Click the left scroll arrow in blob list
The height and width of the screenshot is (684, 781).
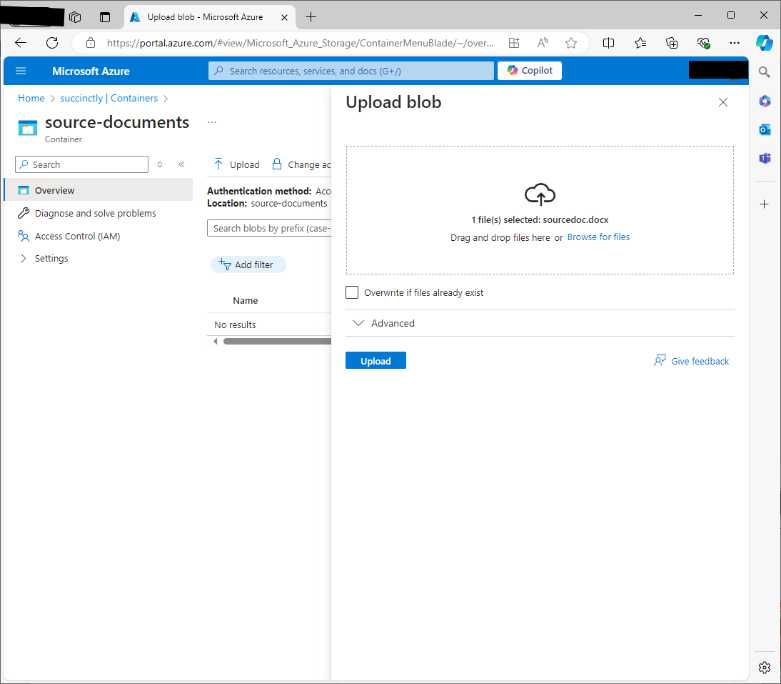[x=215, y=341]
